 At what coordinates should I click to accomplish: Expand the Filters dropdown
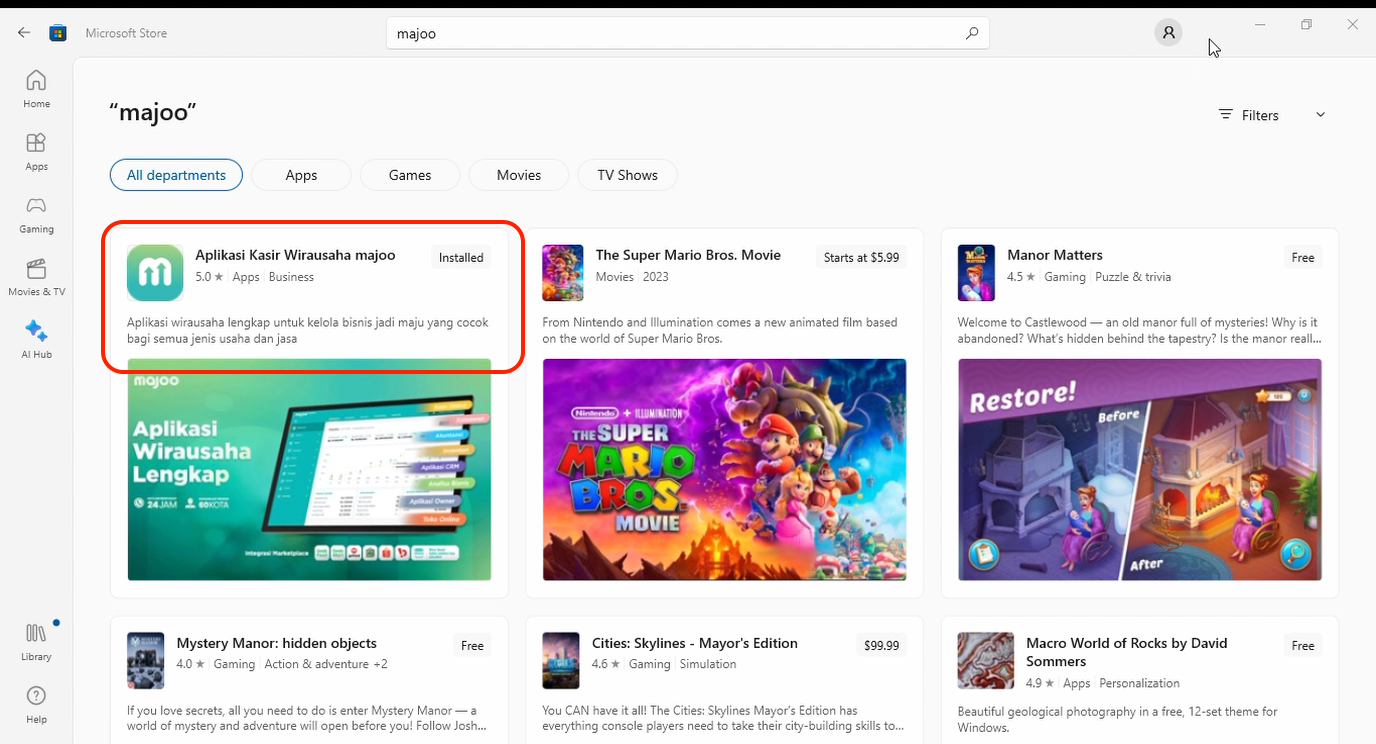[x=1272, y=115]
